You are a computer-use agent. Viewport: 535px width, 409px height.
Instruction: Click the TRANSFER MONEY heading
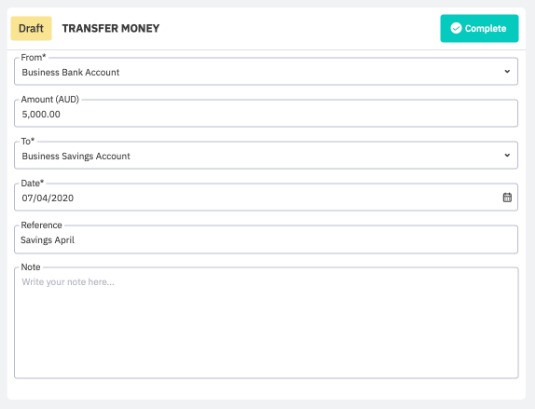pos(111,28)
